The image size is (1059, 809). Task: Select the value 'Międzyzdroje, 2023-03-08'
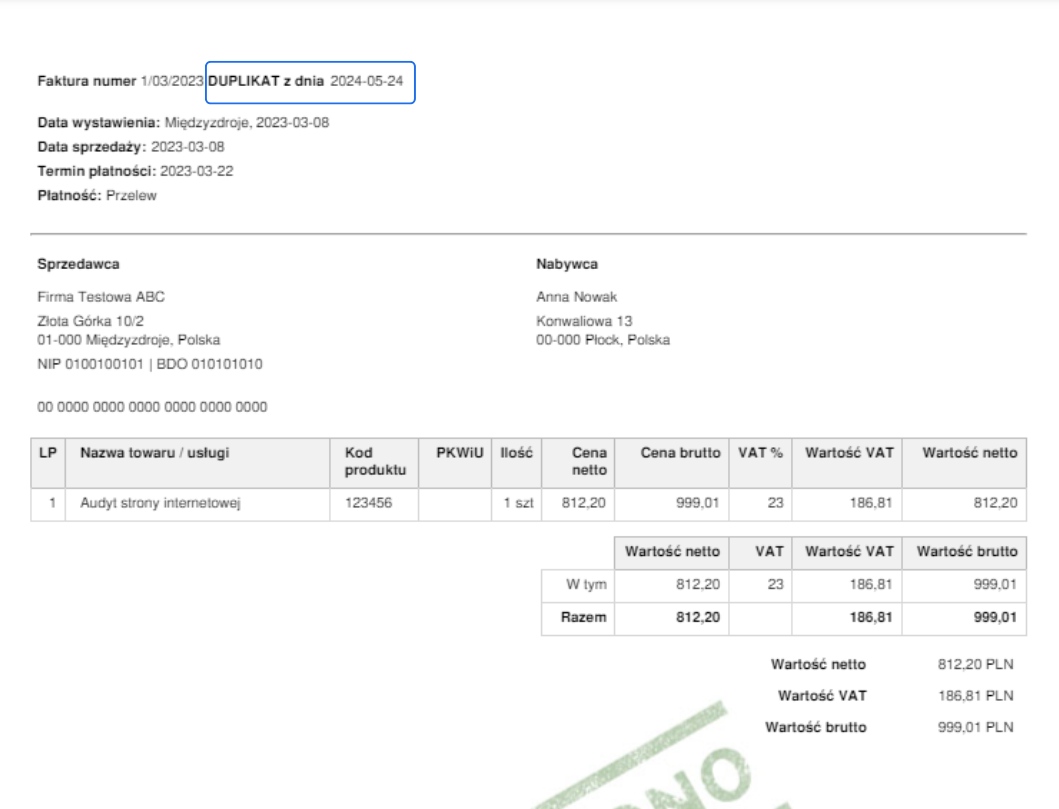[247, 123]
